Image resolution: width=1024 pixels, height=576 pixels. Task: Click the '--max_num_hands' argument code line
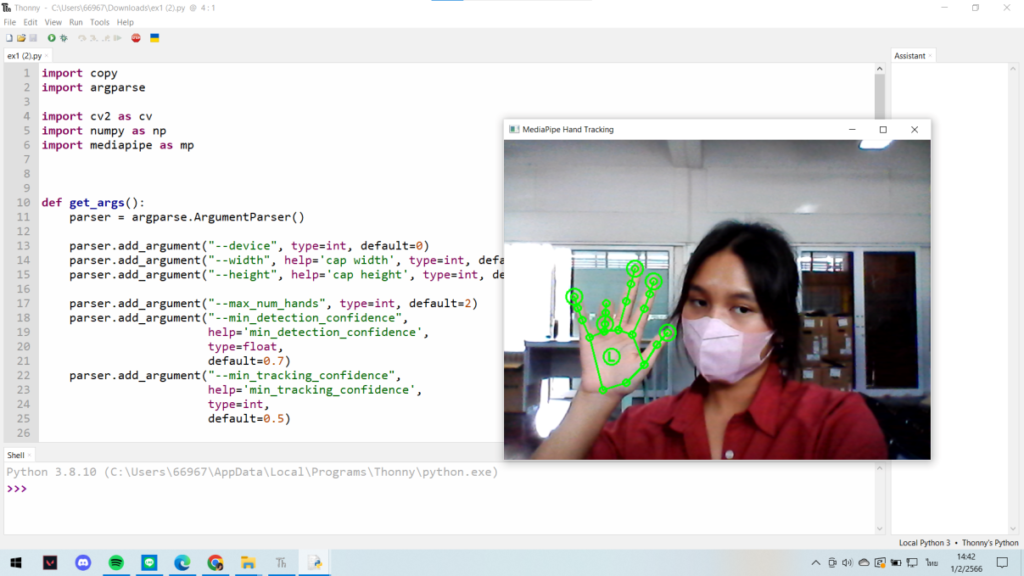coord(274,304)
